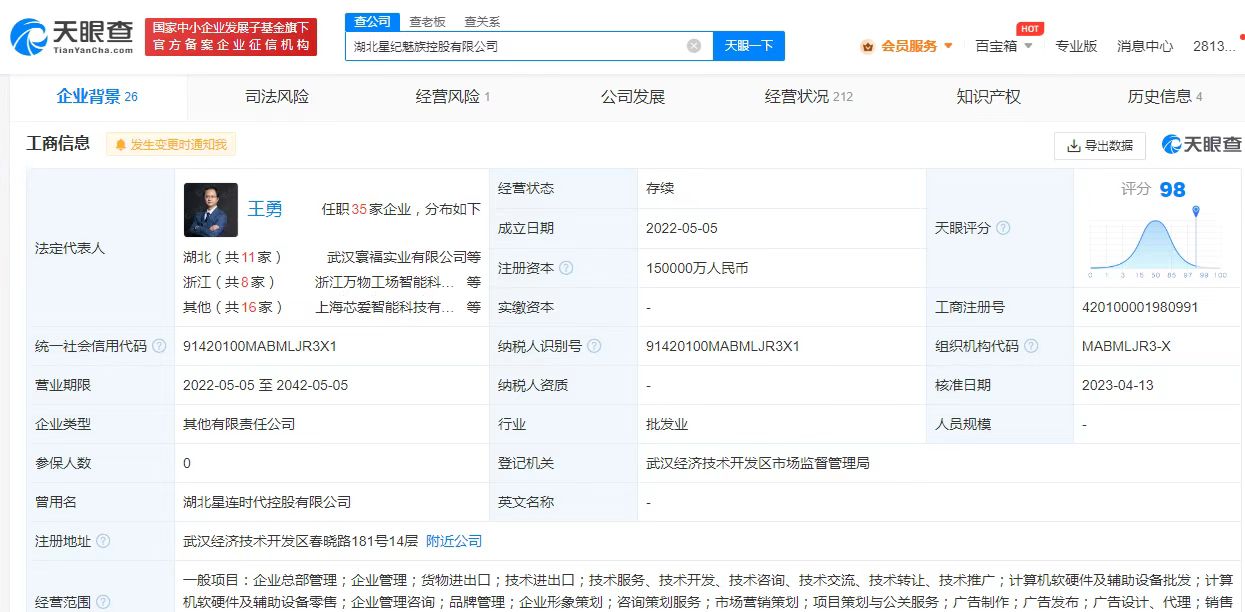
Task: Click the organization code MABMLJR3-X
Action: tap(1126, 346)
